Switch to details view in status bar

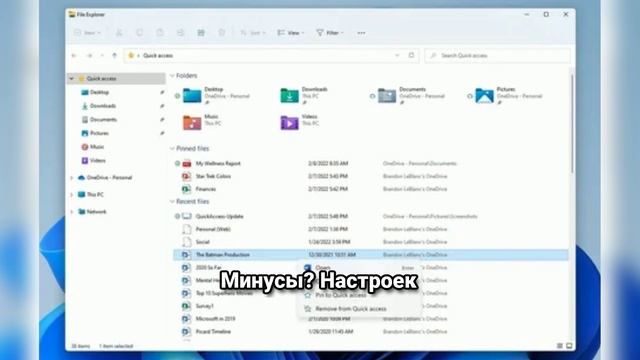tap(560, 346)
